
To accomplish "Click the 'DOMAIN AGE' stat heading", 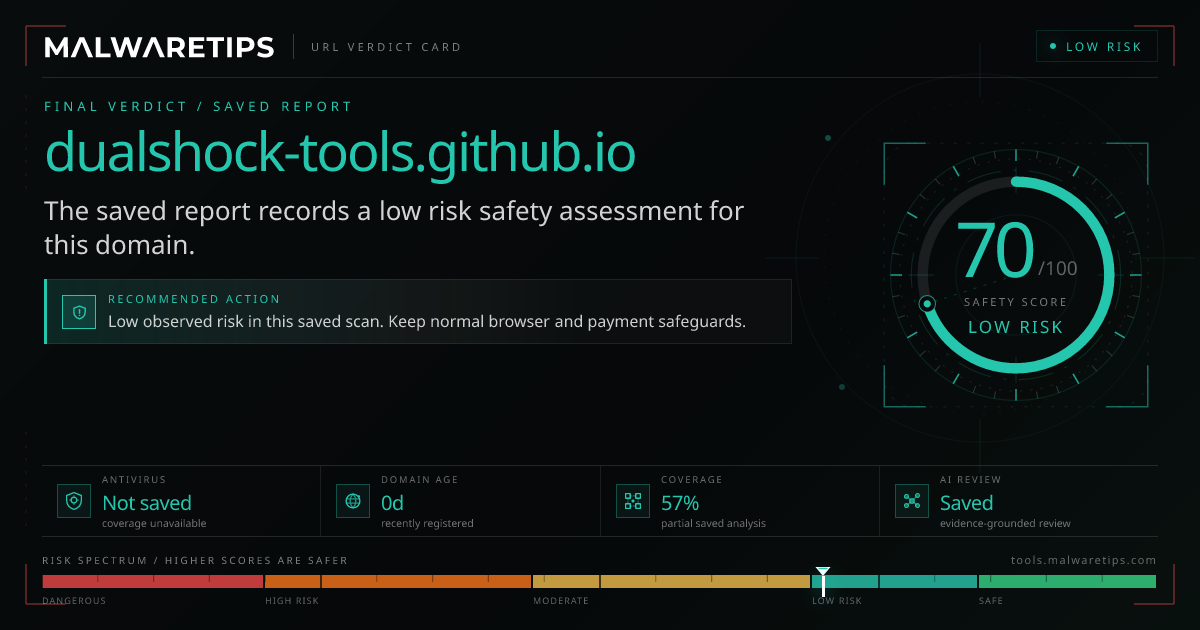I will tap(419, 480).
